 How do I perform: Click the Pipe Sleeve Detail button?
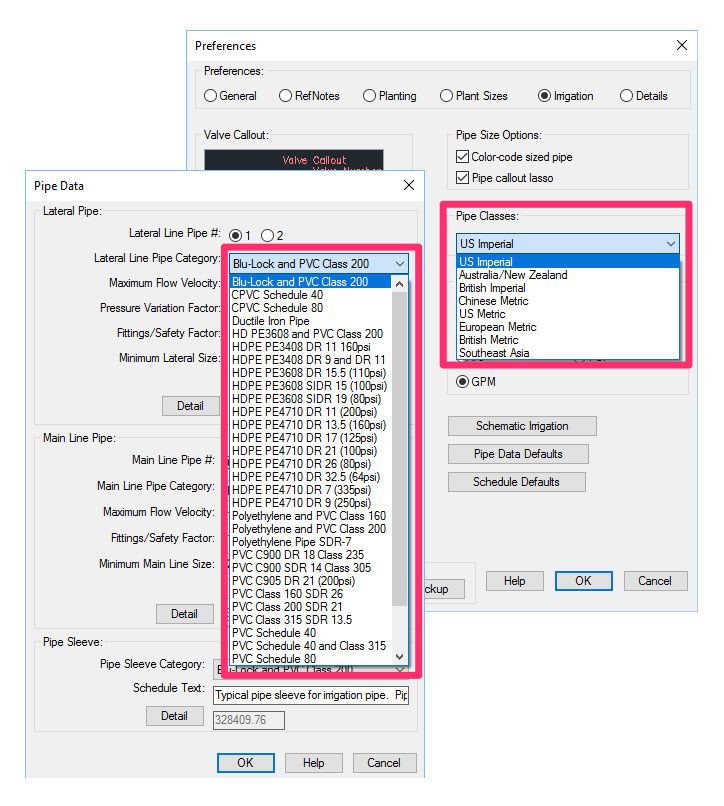click(174, 716)
